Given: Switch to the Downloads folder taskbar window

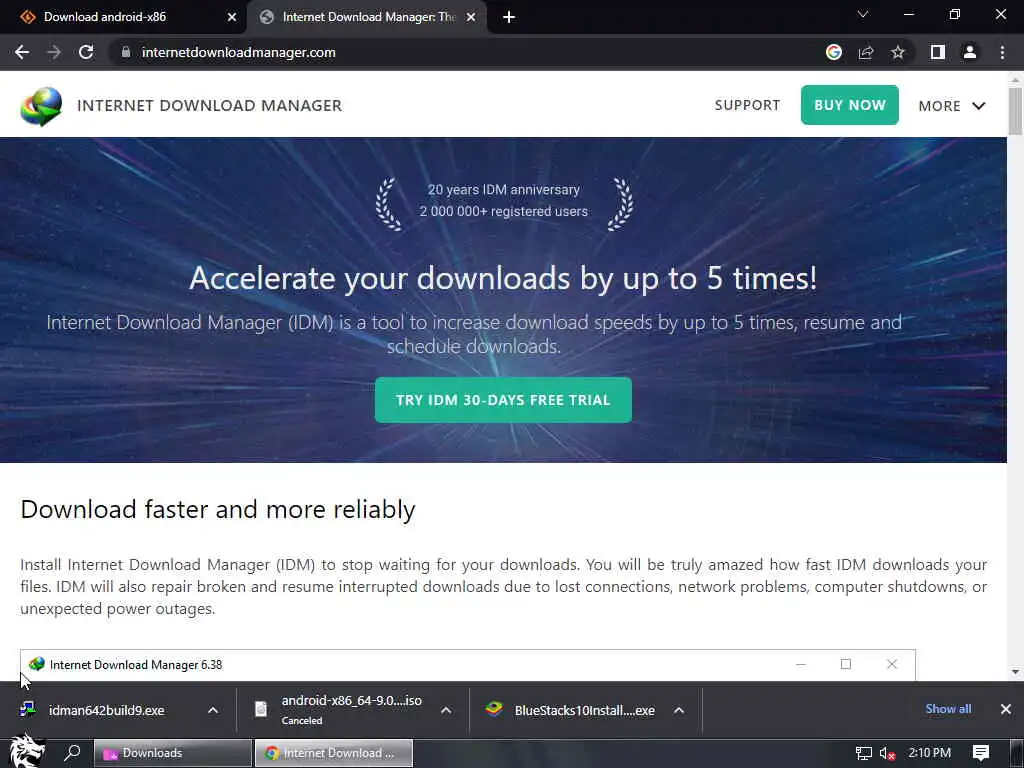Looking at the screenshot, I should click(173, 753).
